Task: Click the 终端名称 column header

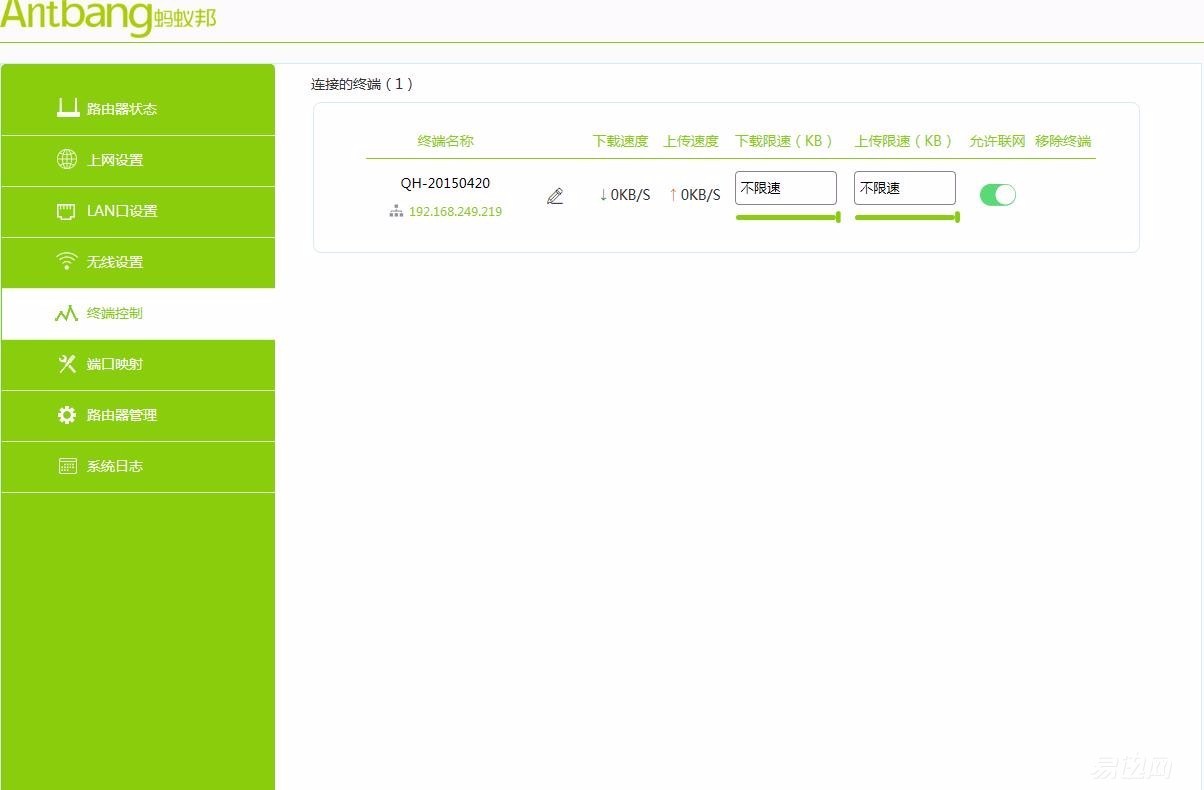Action: 446,141
